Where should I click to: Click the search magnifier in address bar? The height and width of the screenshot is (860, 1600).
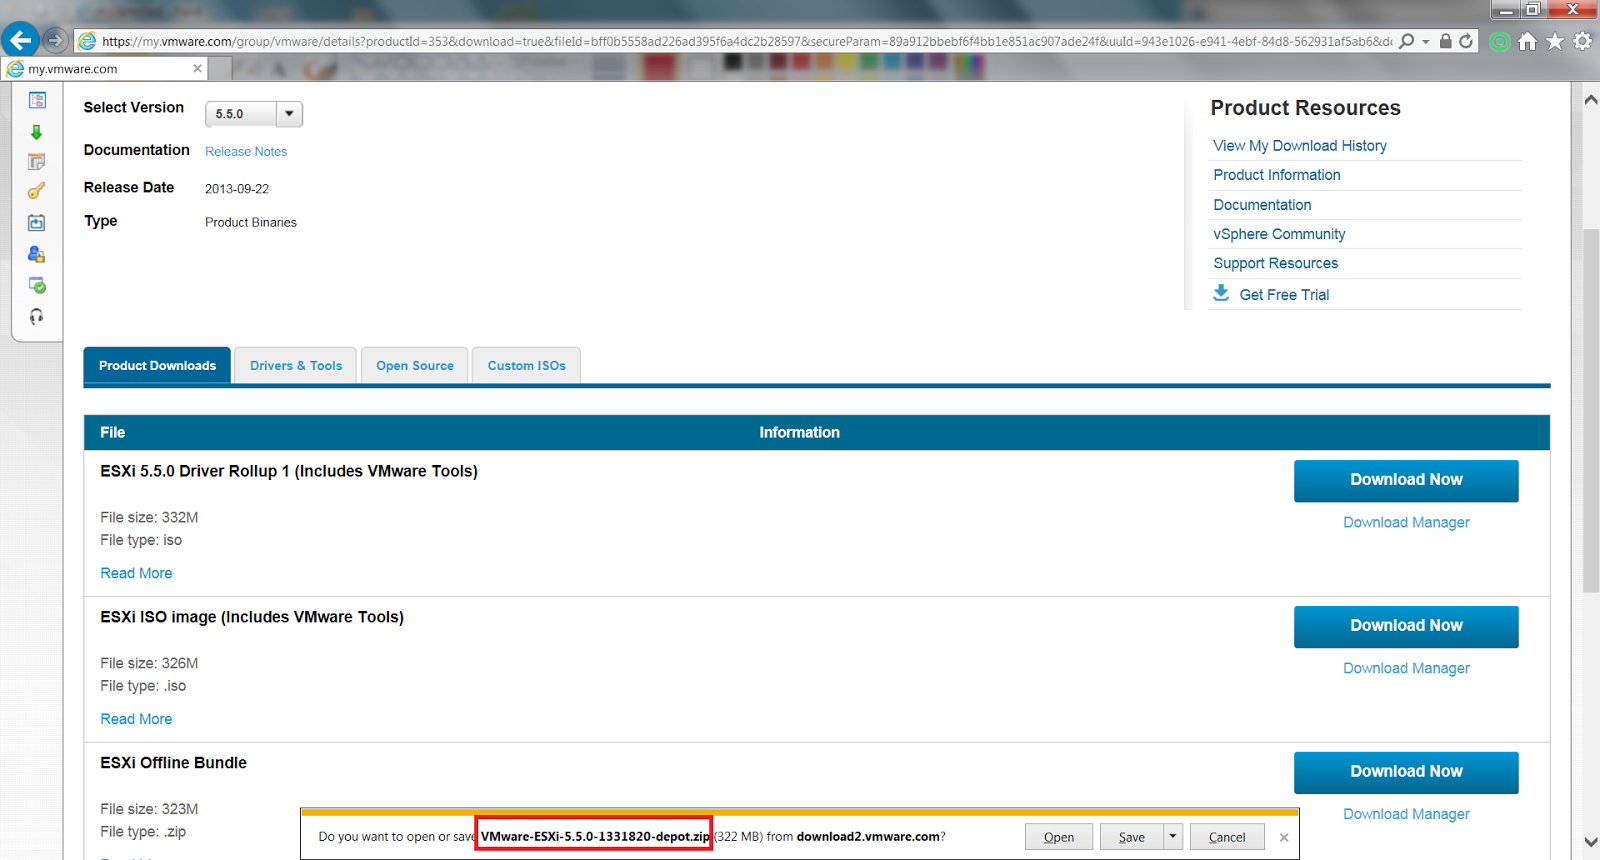[x=1406, y=41]
